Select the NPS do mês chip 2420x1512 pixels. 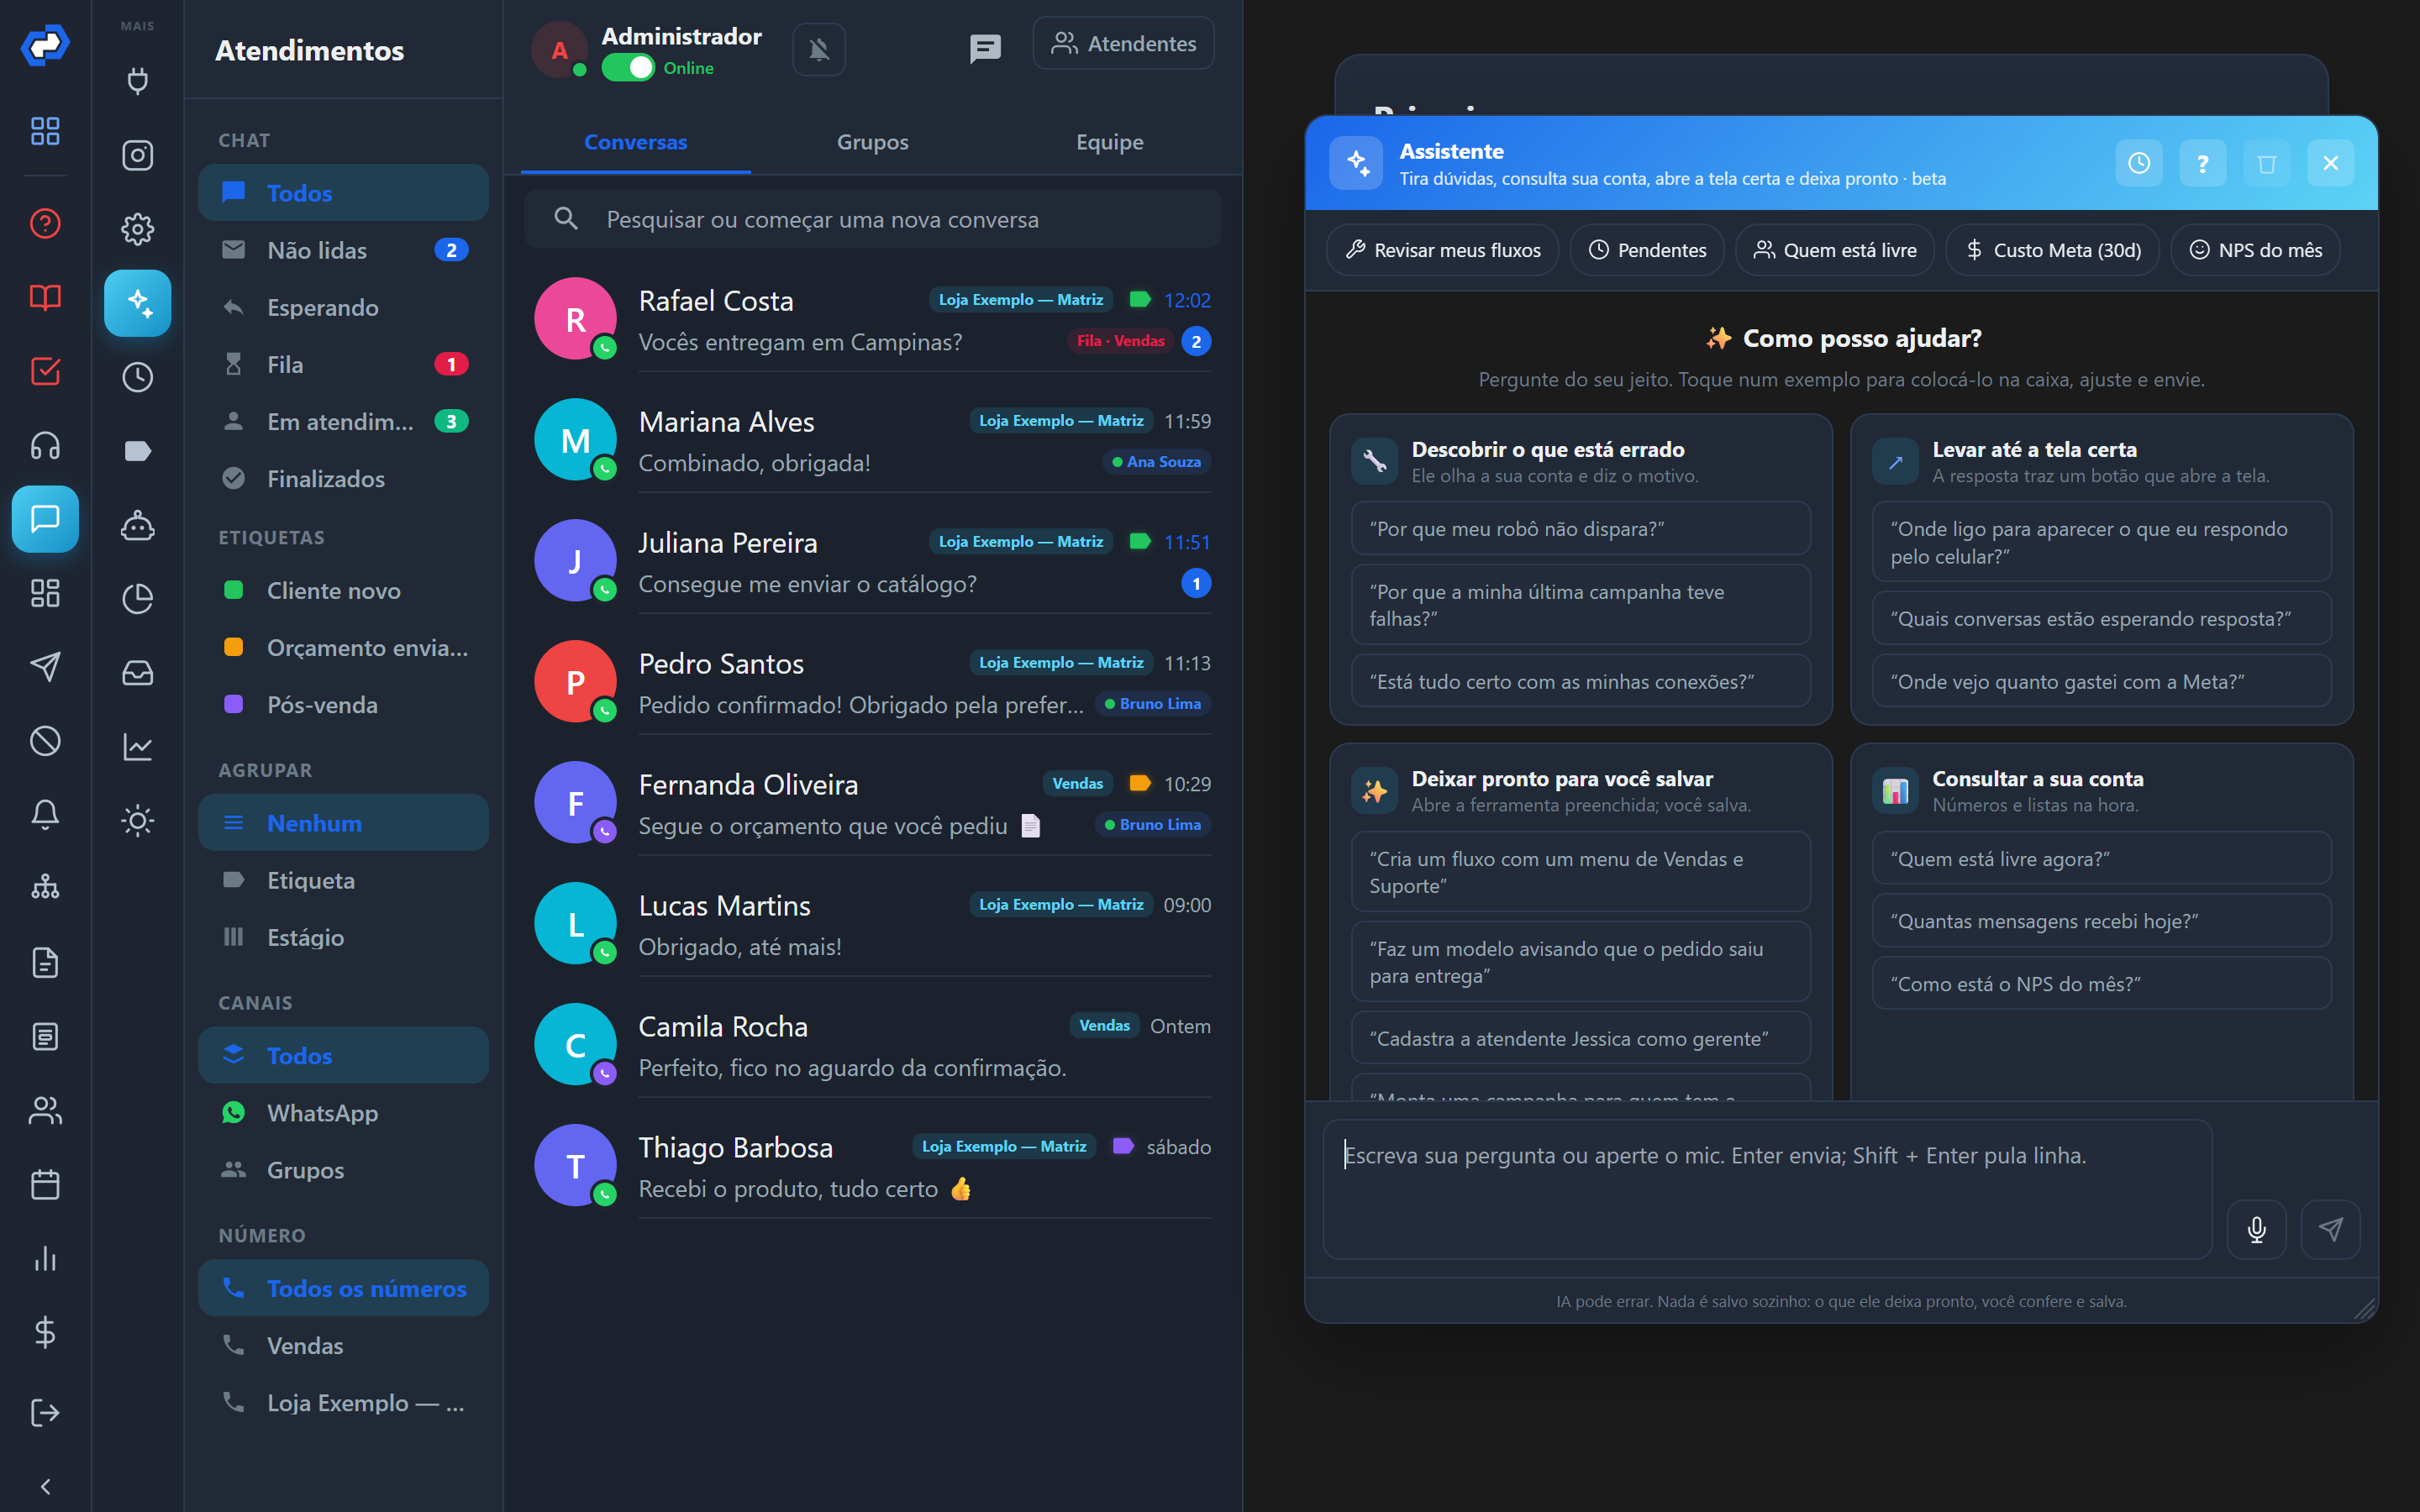tap(2255, 250)
